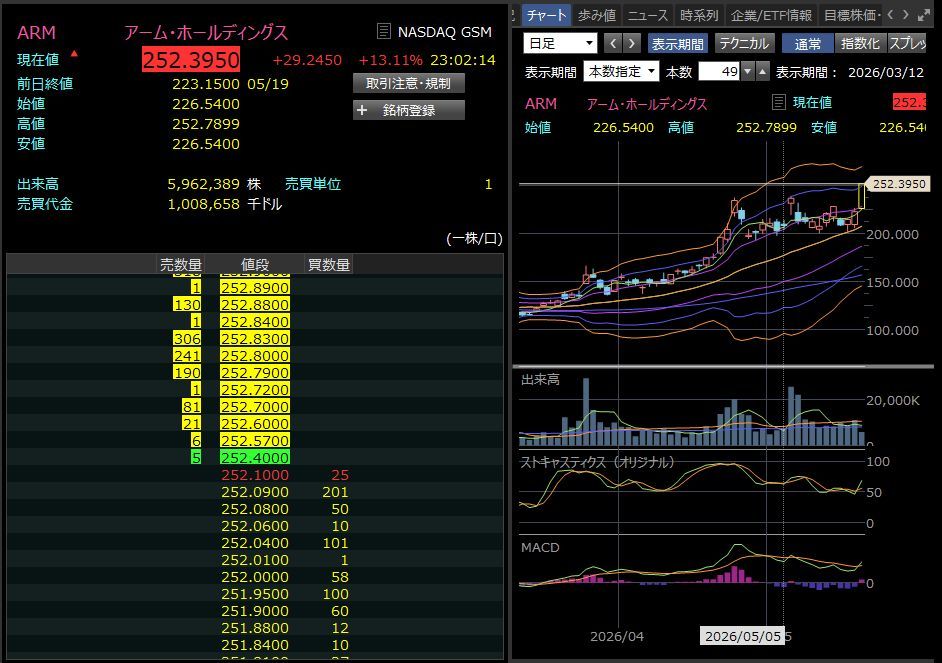
Task: Select bid price 252.0600
Action: pyautogui.click(x=255, y=526)
